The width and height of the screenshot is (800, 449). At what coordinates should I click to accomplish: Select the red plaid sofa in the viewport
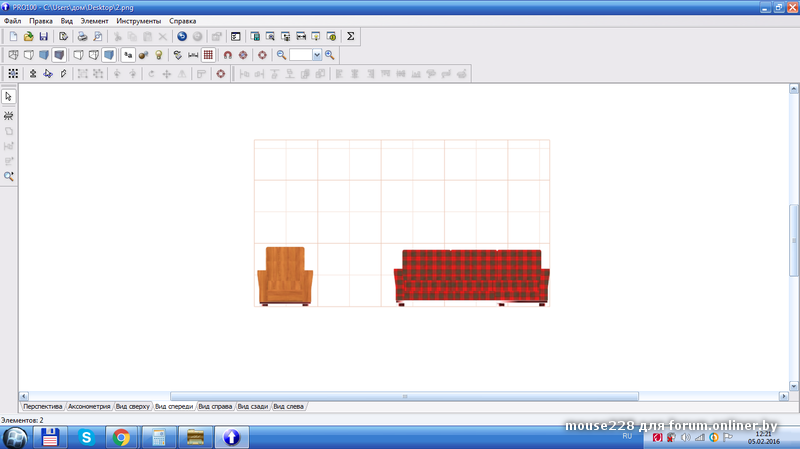tap(471, 278)
